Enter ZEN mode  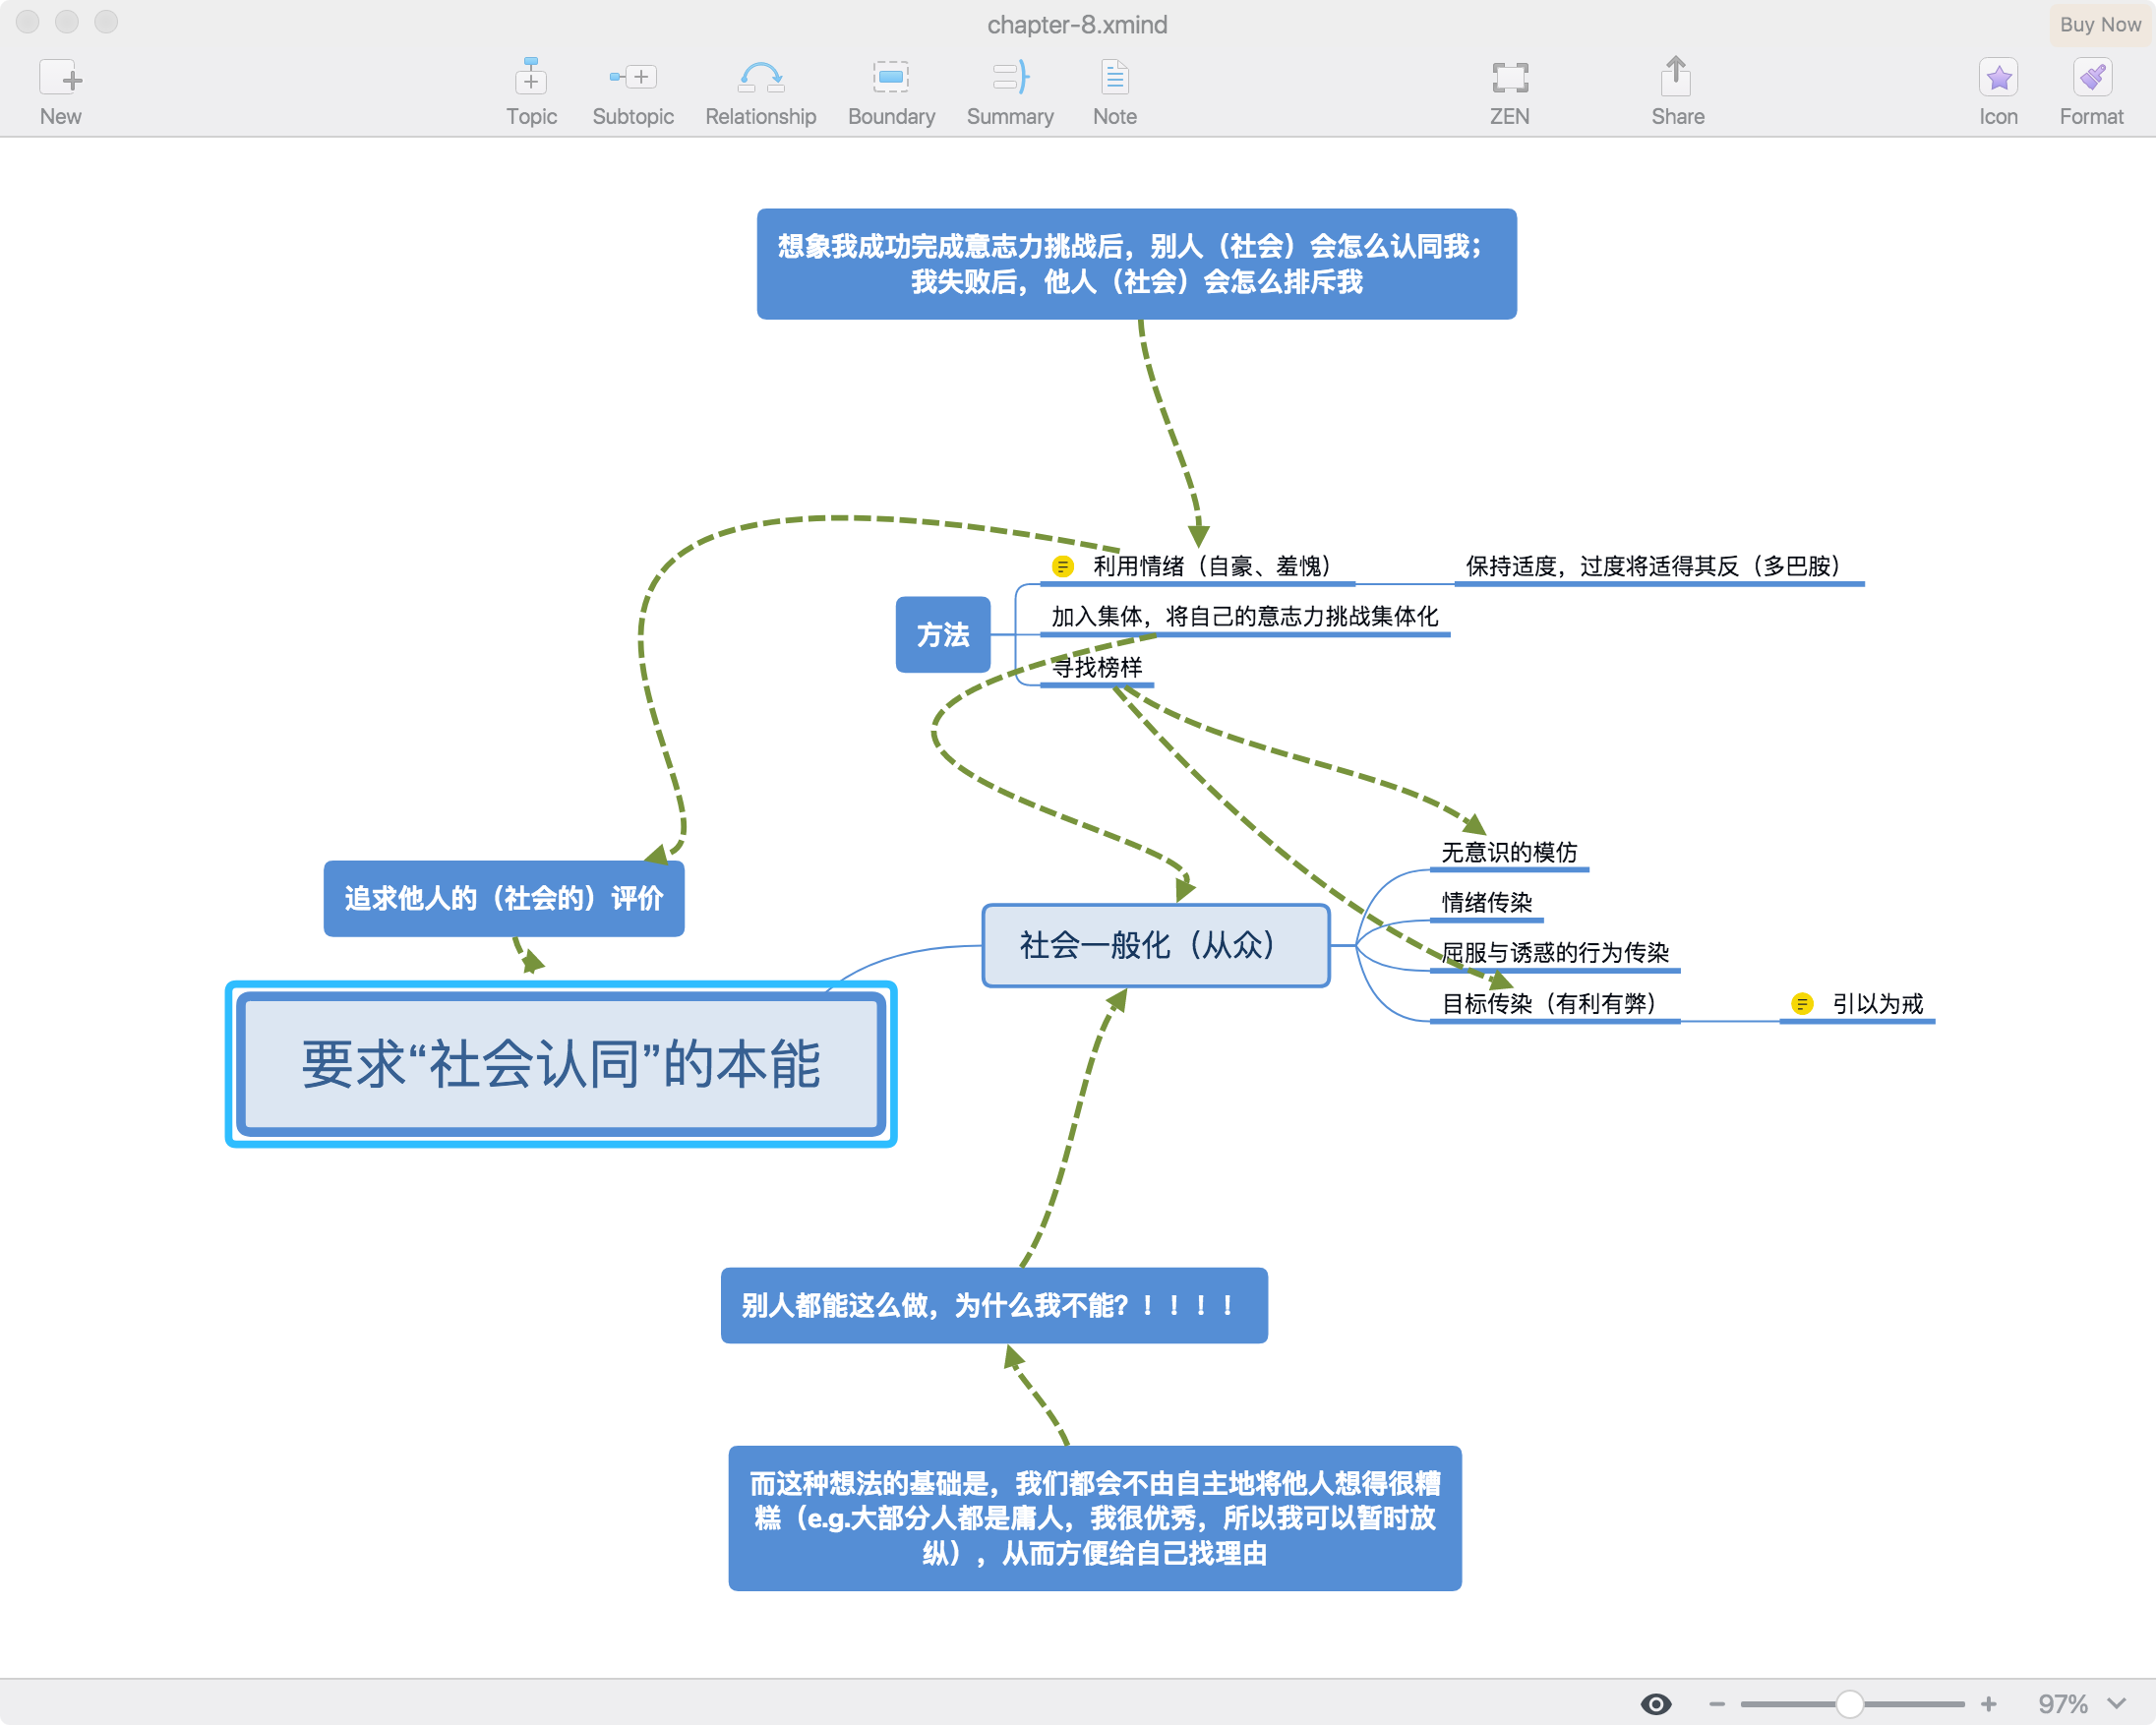(1509, 78)
